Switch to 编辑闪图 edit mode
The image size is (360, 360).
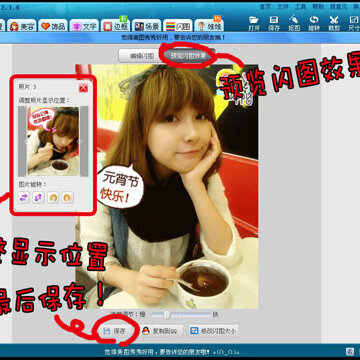[x=141, y=56]
